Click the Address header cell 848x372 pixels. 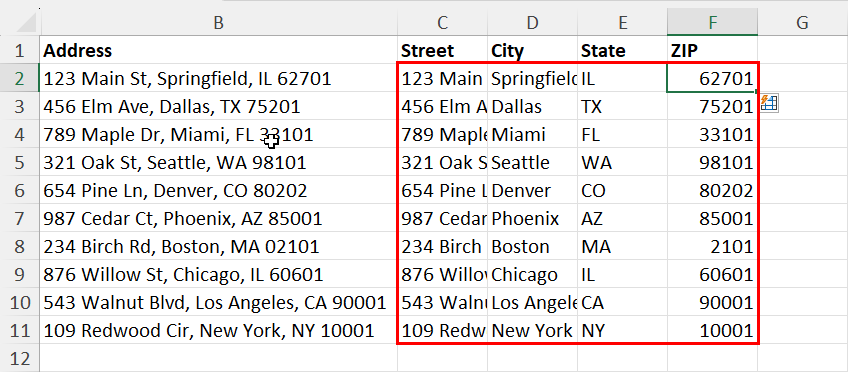pos(218,50)
